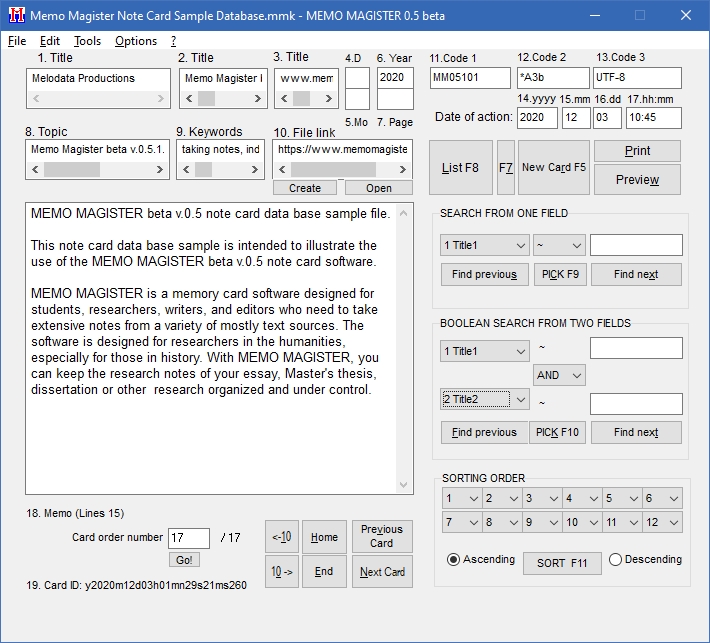Click the Preview button

click(x=637, y=179)
